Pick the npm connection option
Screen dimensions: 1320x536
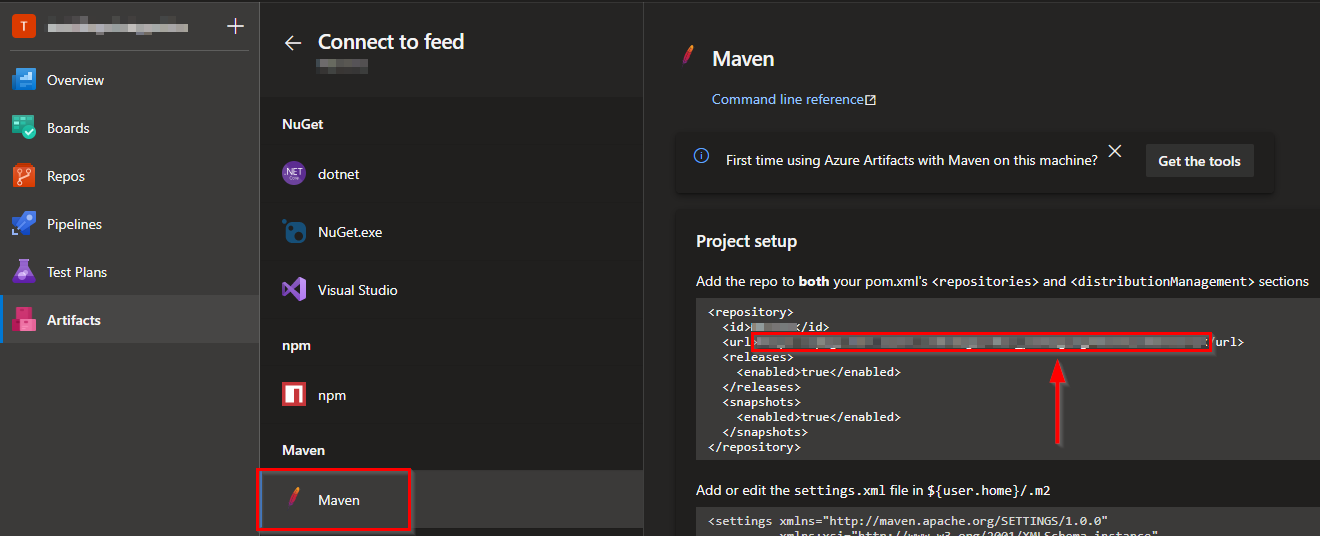coord(331,395)
